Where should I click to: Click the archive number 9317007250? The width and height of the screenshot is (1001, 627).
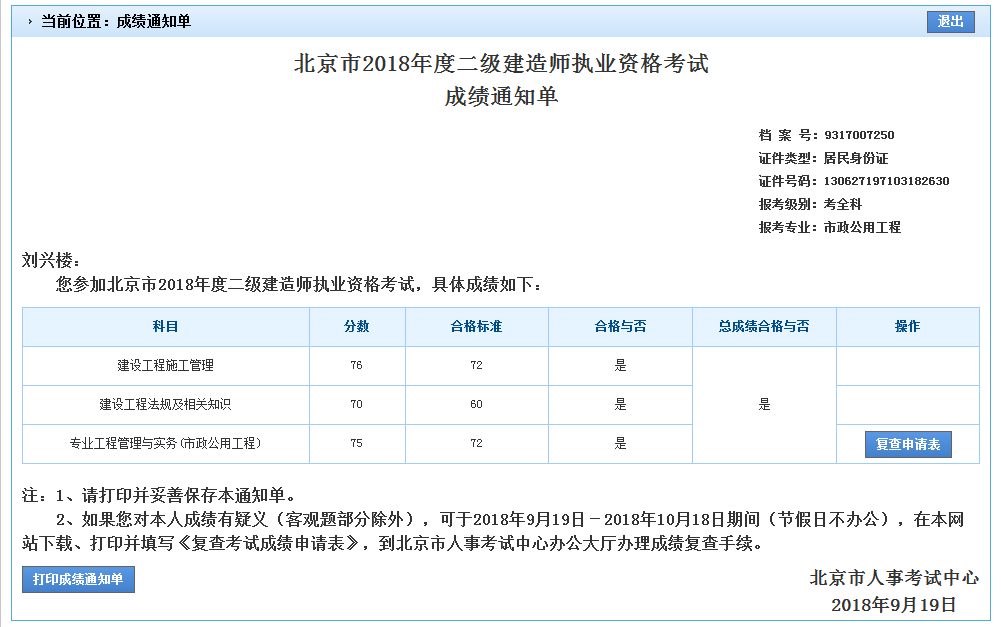click(x=858, y=135)
